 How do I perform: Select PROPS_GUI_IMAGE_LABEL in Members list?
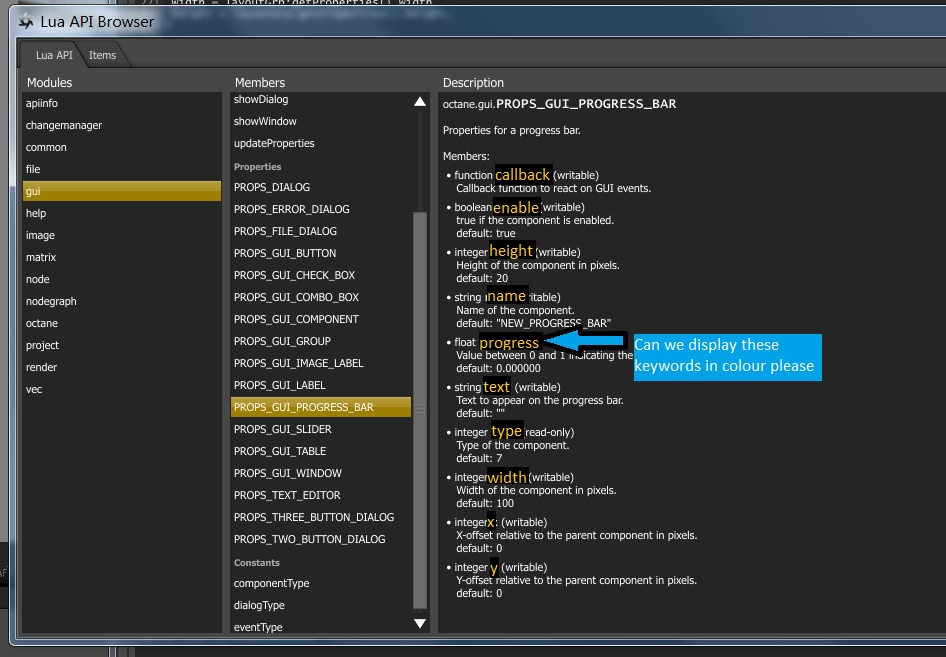[321, 364]
